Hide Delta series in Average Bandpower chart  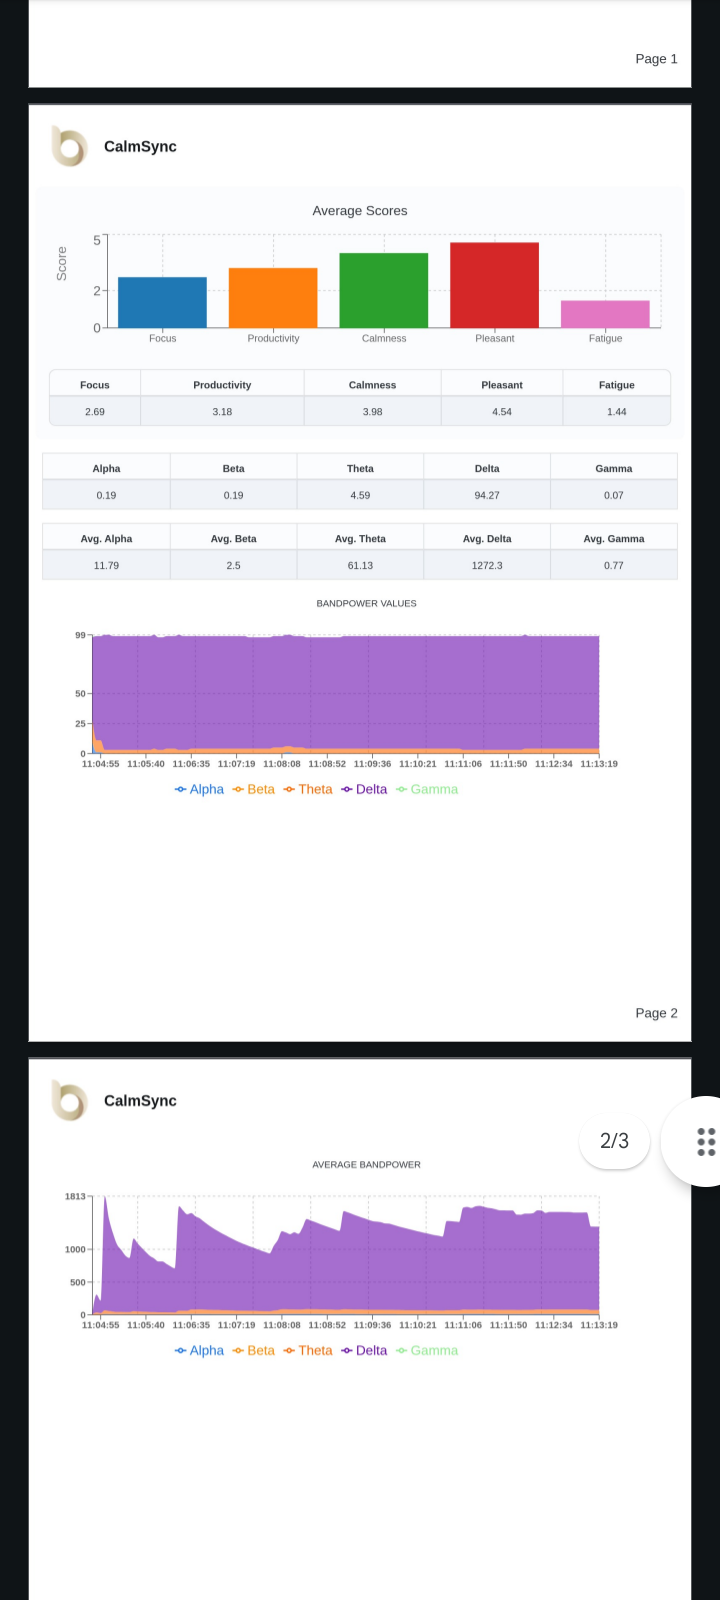[x=364, y=1350]
